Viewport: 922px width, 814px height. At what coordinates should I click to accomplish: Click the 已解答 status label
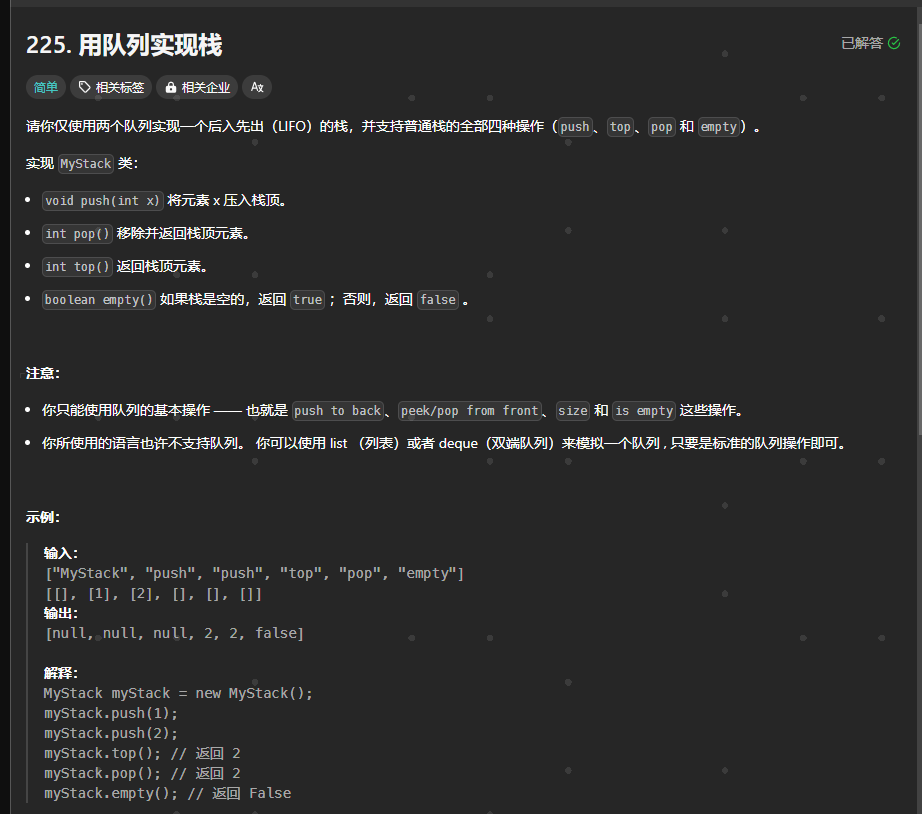click(x=862, y=43)
